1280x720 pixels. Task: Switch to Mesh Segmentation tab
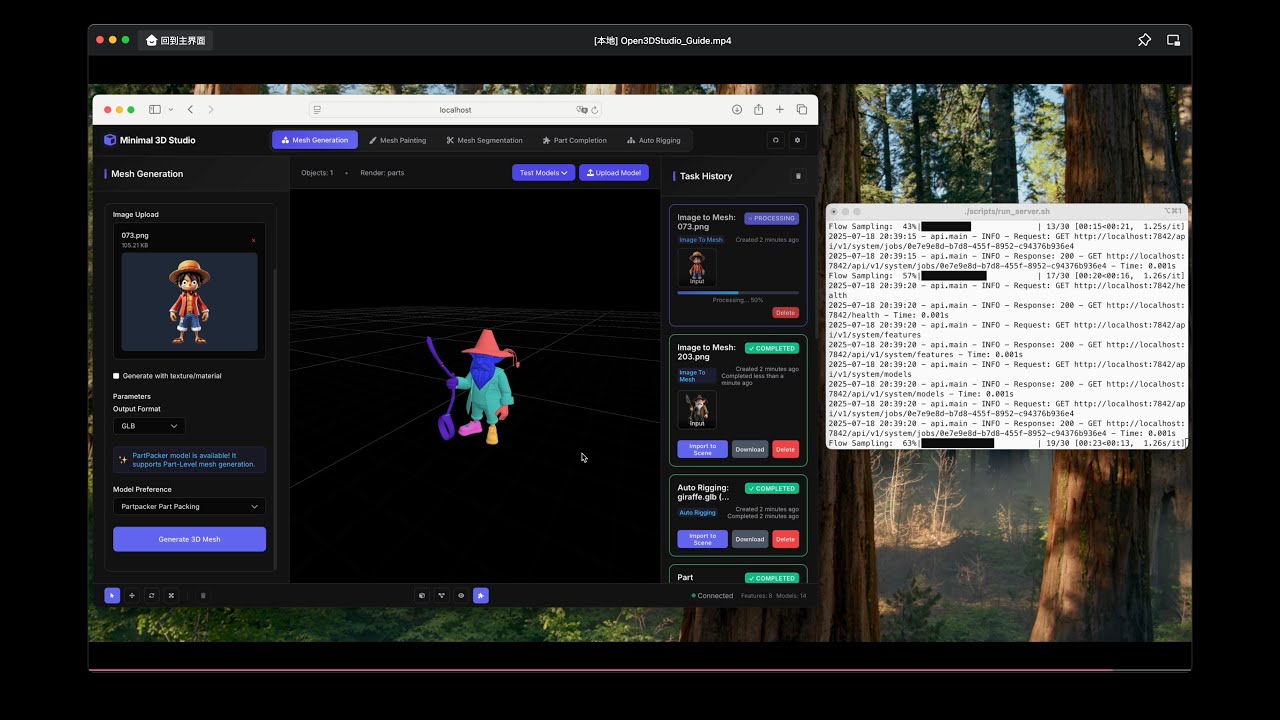[484, 140]
